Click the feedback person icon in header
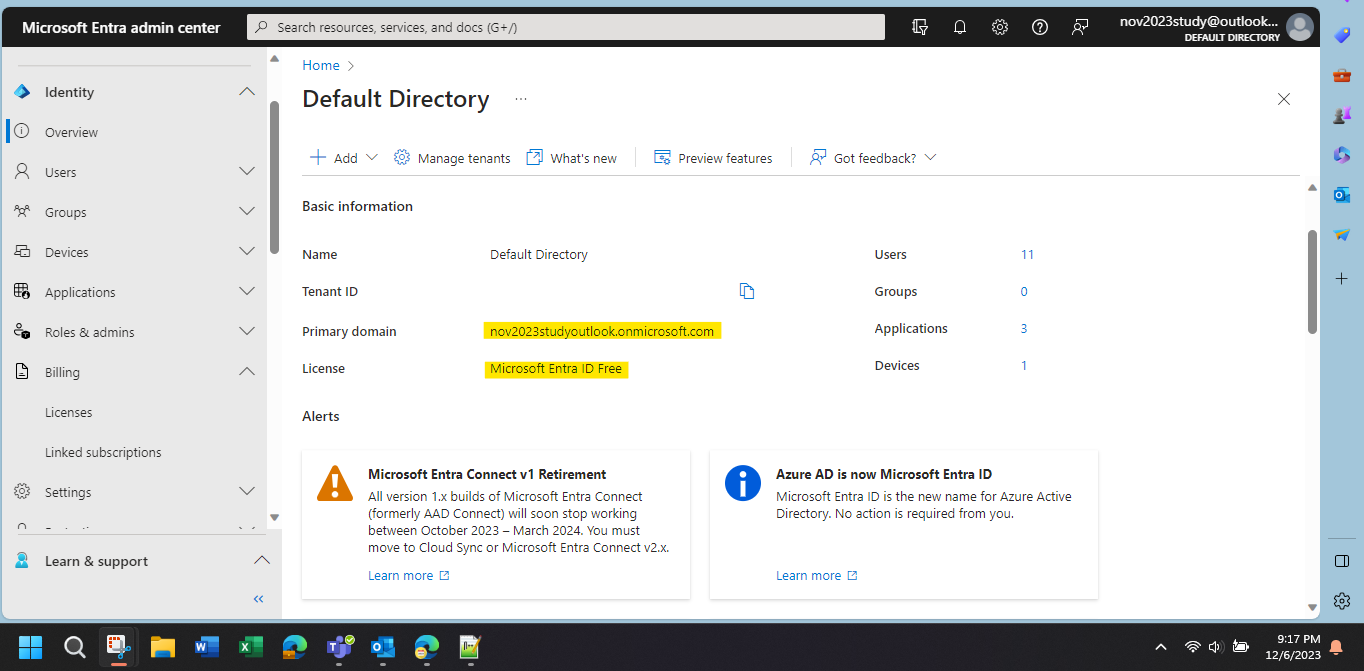 [x=1080, y=27]
